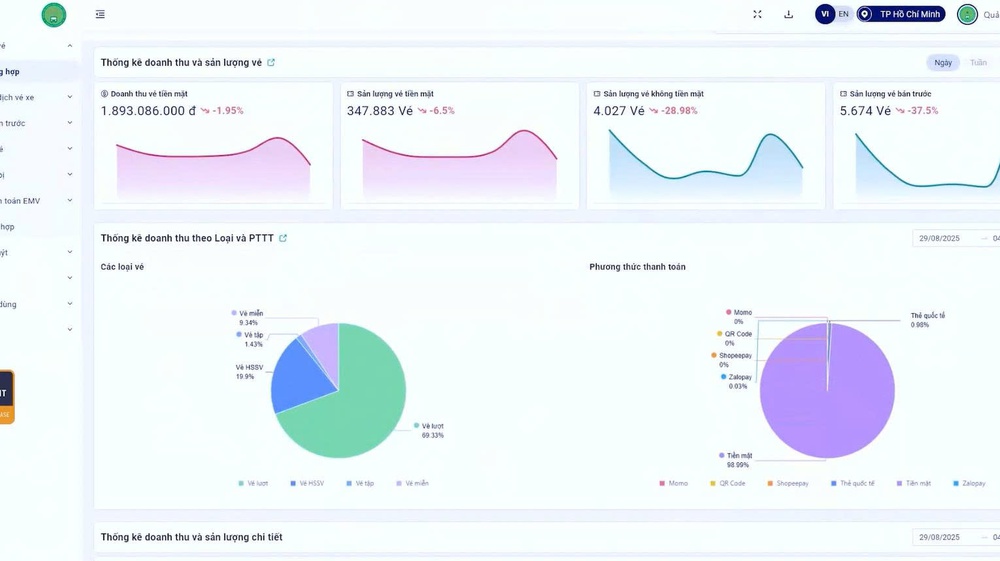Toggle 'Vé miễn' legend item

[413, 483]
